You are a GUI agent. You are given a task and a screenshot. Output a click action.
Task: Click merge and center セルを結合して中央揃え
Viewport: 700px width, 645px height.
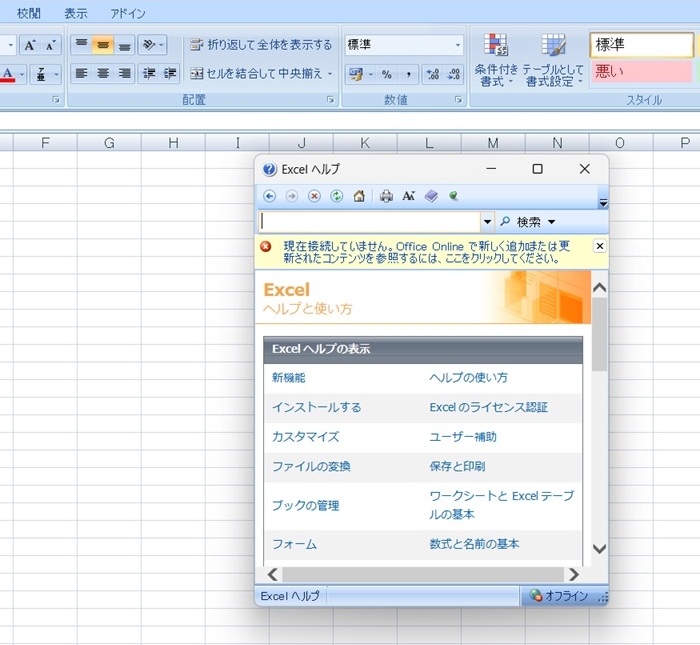[x=256, y=74]
